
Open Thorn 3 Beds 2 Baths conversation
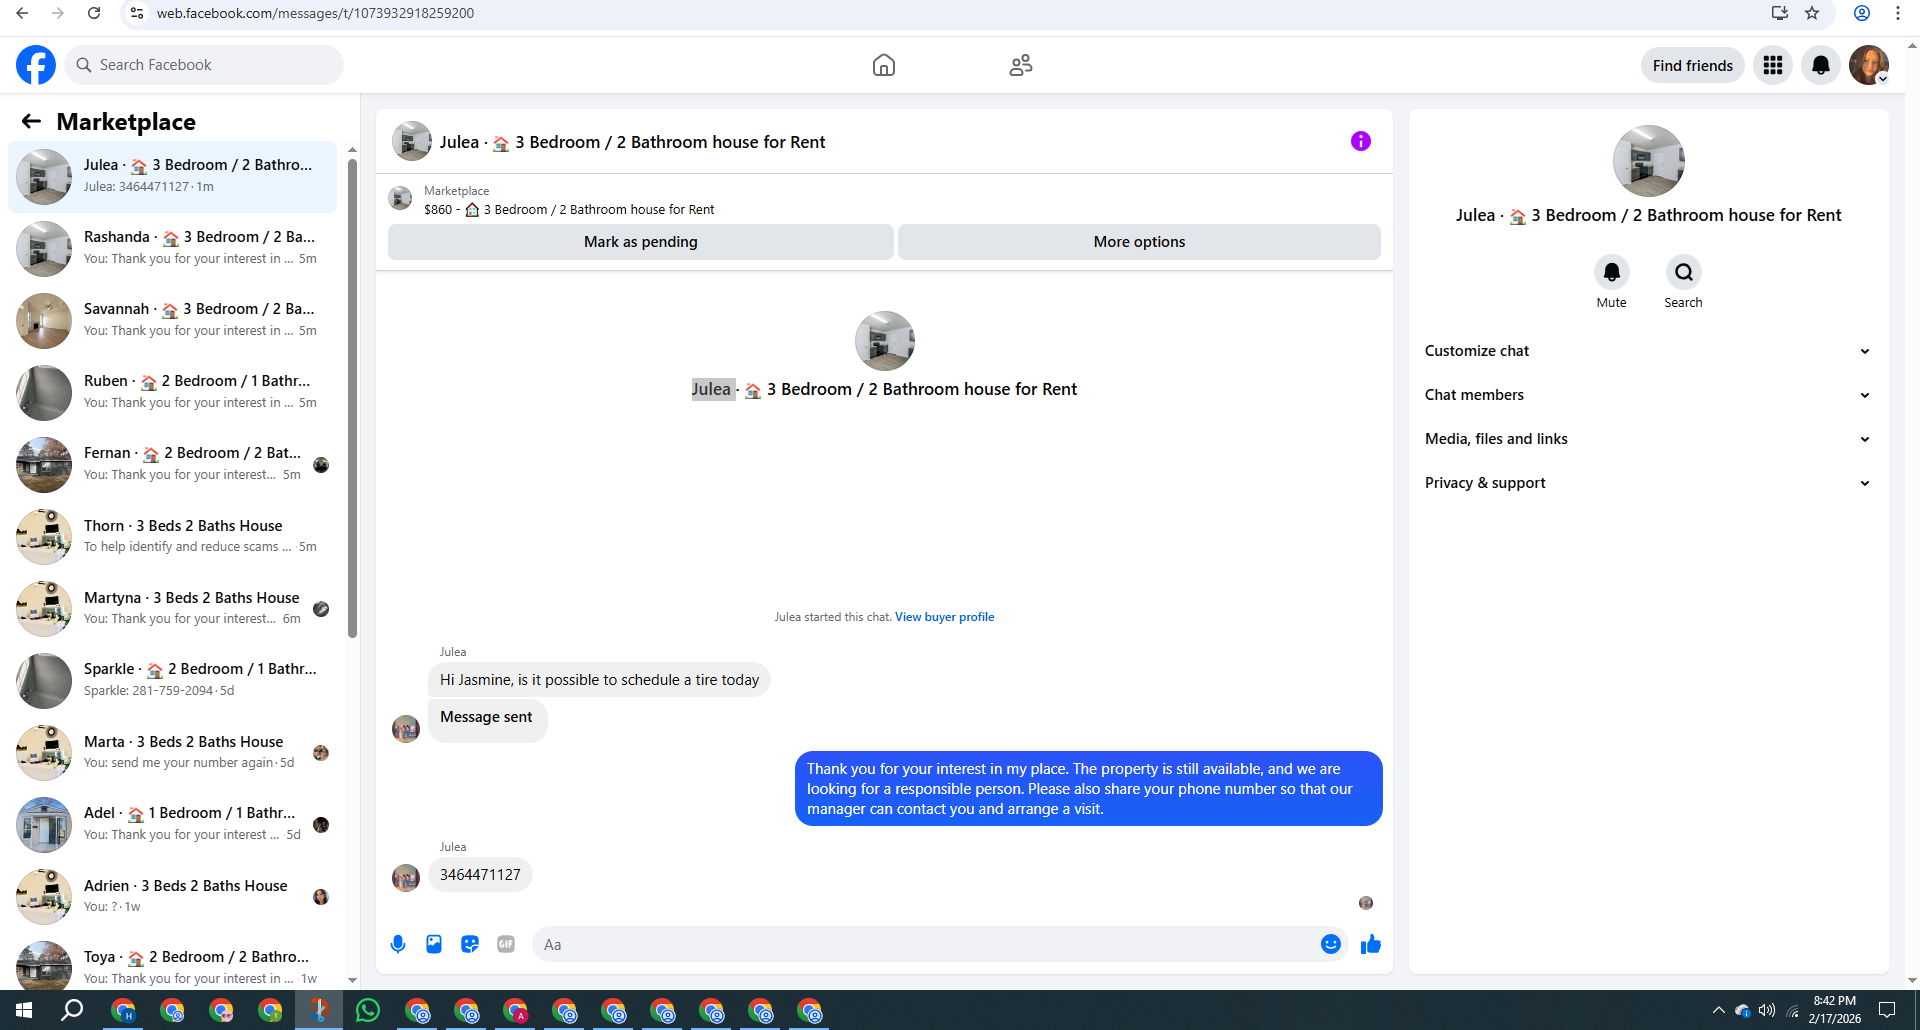click(x=173, y=536)
